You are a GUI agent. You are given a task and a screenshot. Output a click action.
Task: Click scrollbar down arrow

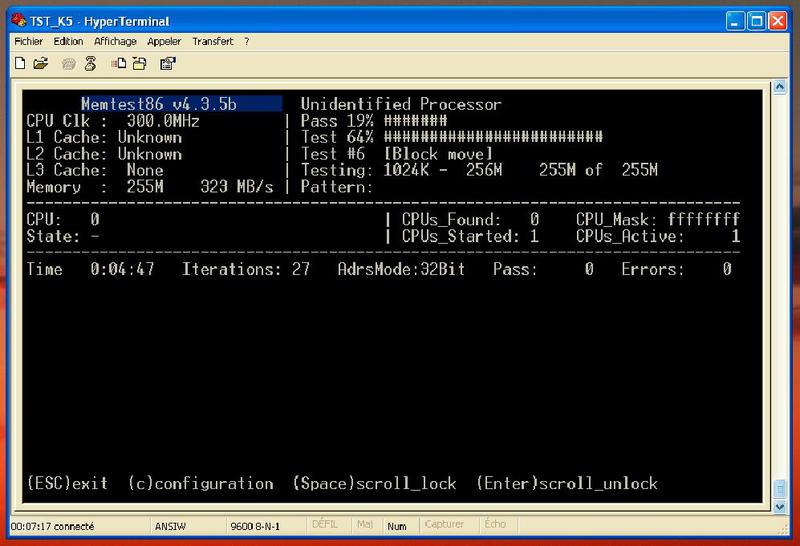pyautogui.click(x=780, y=507)
